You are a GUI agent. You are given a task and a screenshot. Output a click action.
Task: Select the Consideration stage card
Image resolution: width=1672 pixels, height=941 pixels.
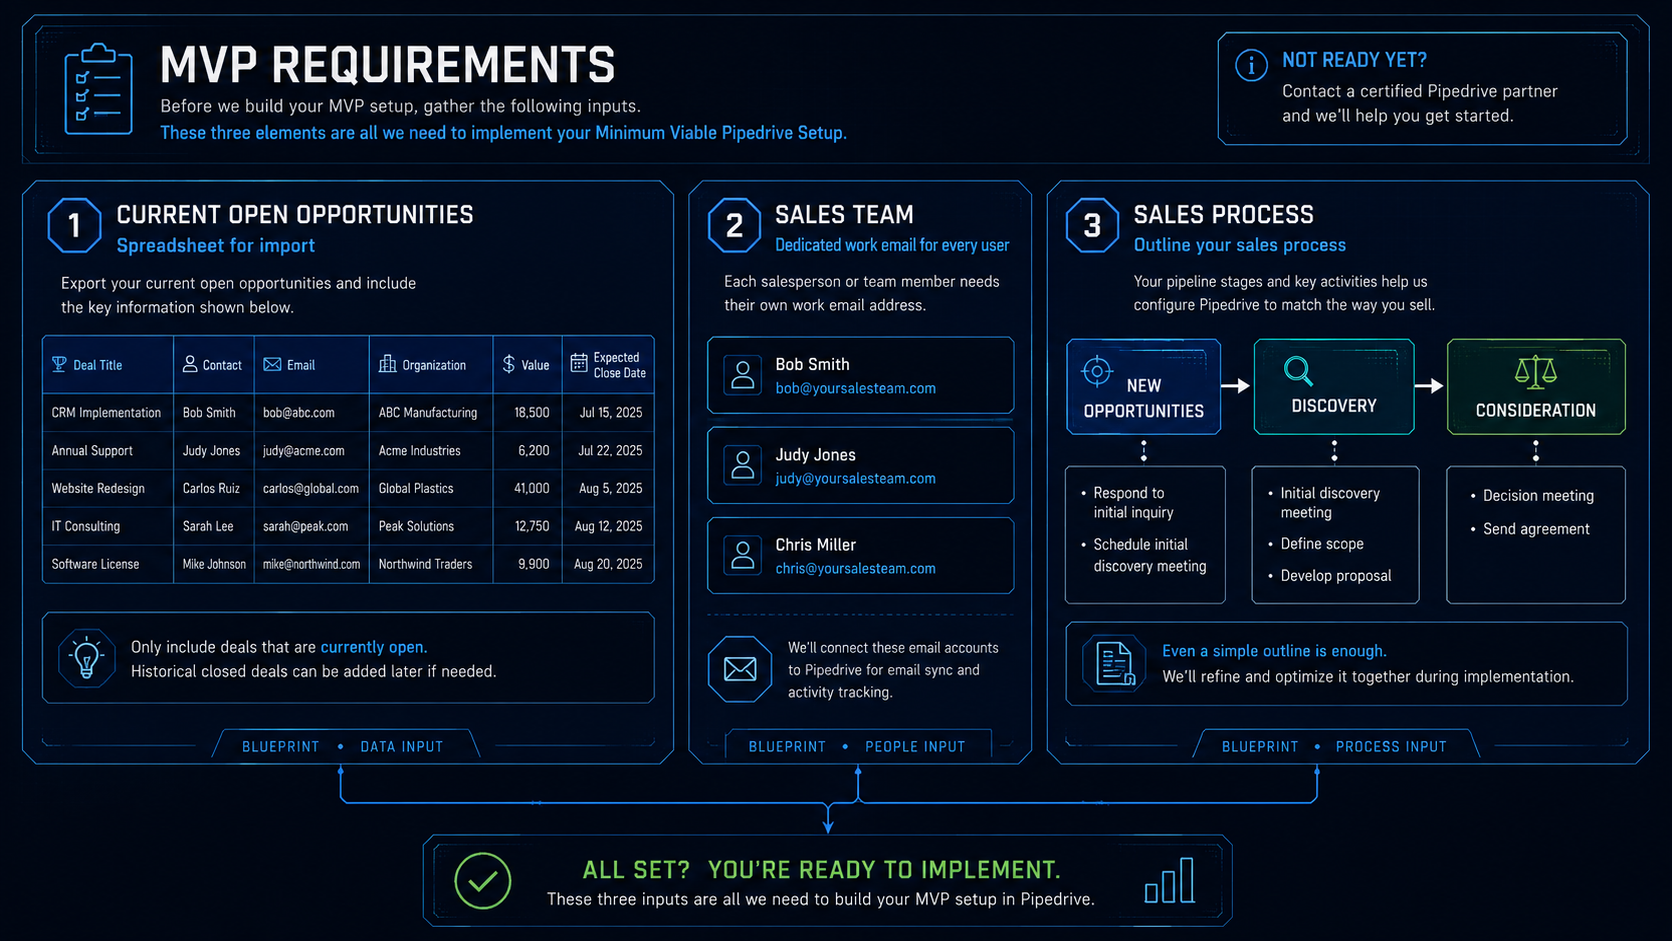click(1536, 387)
